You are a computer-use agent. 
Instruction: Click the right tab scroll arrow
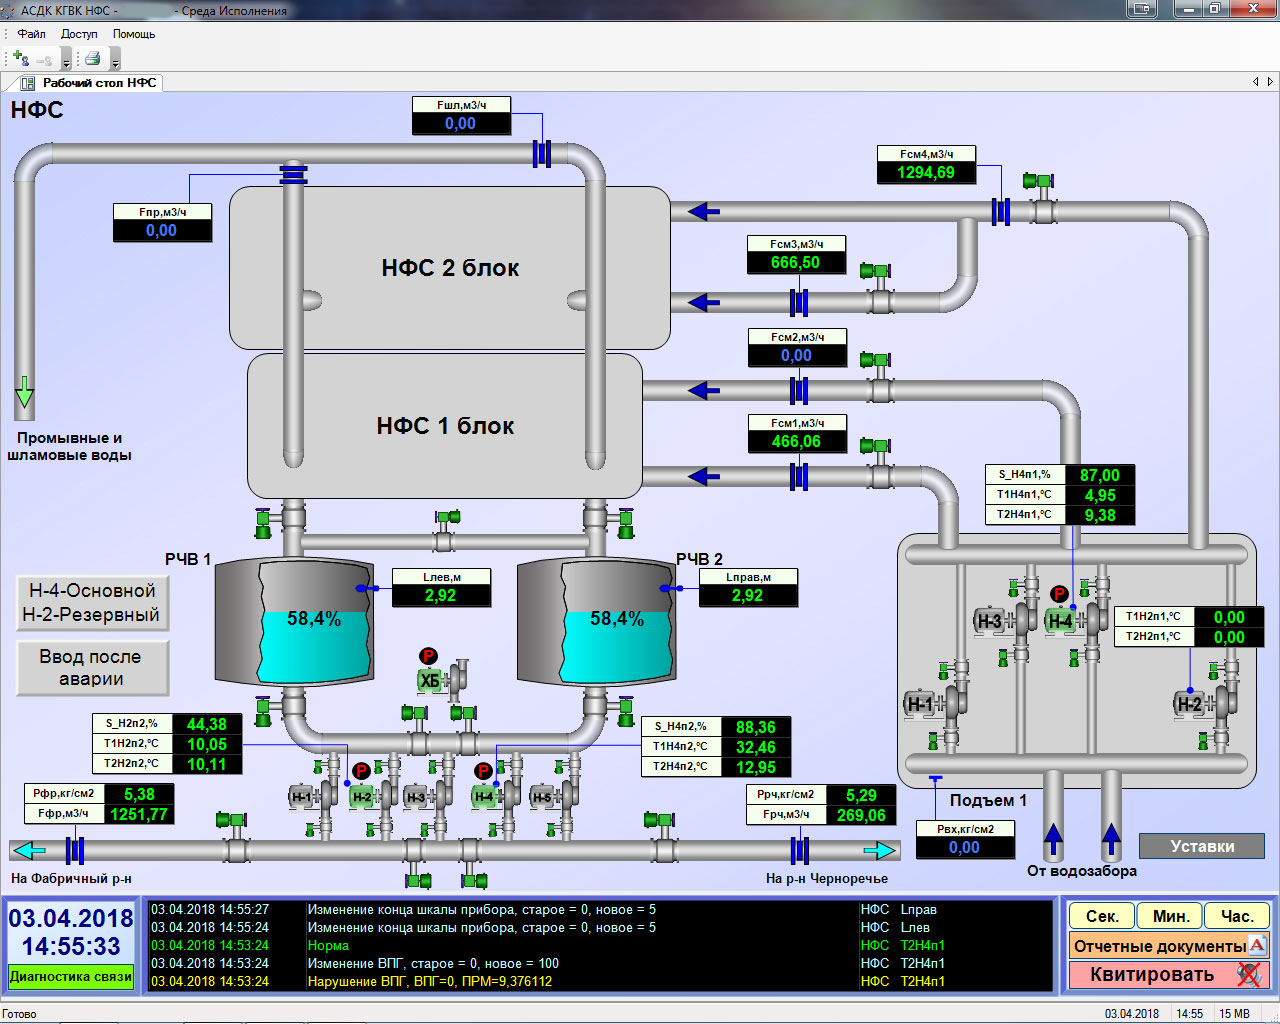1270,82
